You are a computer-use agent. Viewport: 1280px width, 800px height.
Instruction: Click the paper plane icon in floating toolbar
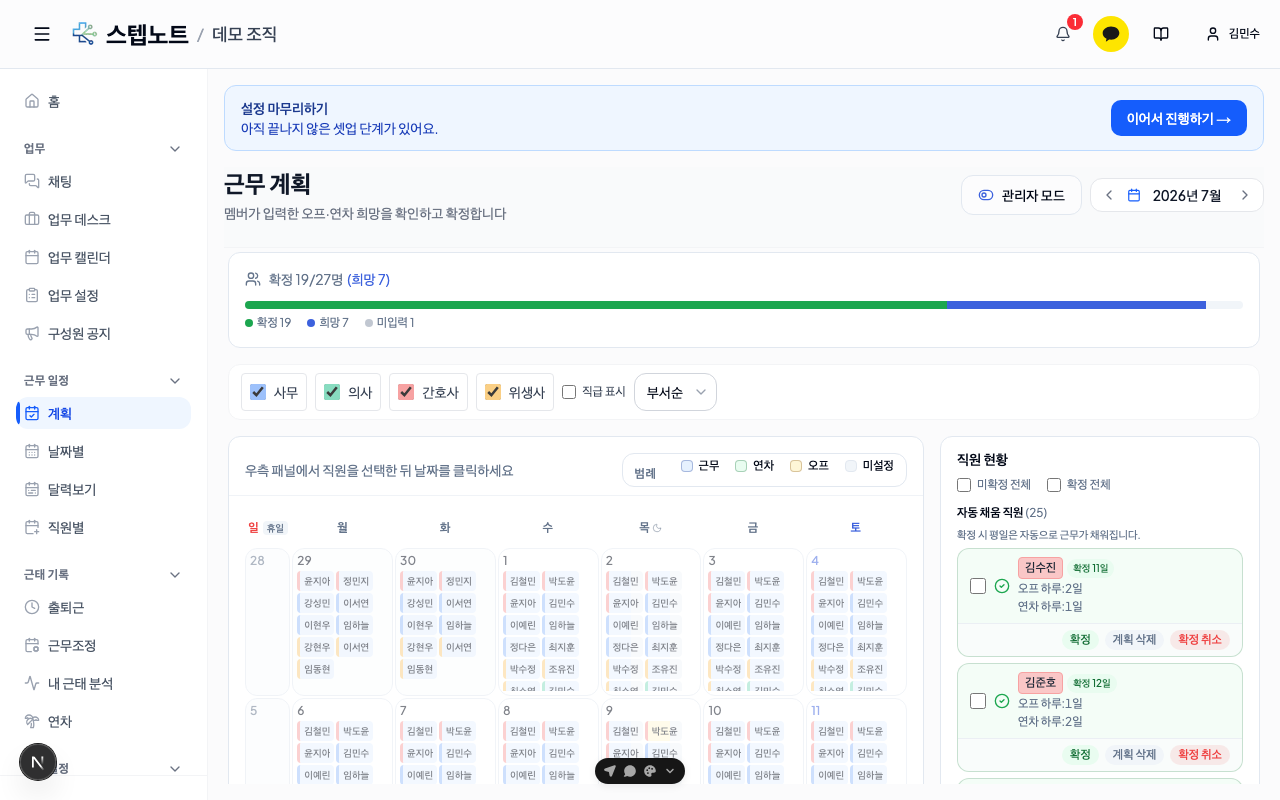pos(610,771)
